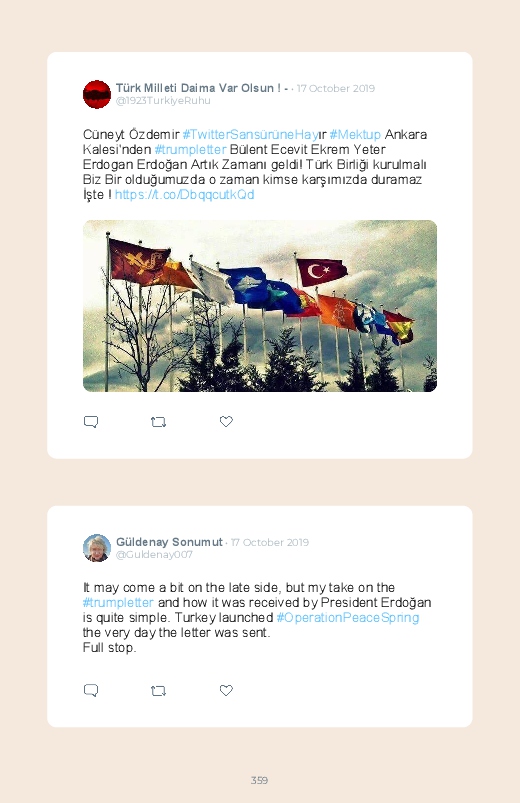Follow the t.co/DbqqcutkQd link

(184, 195)
